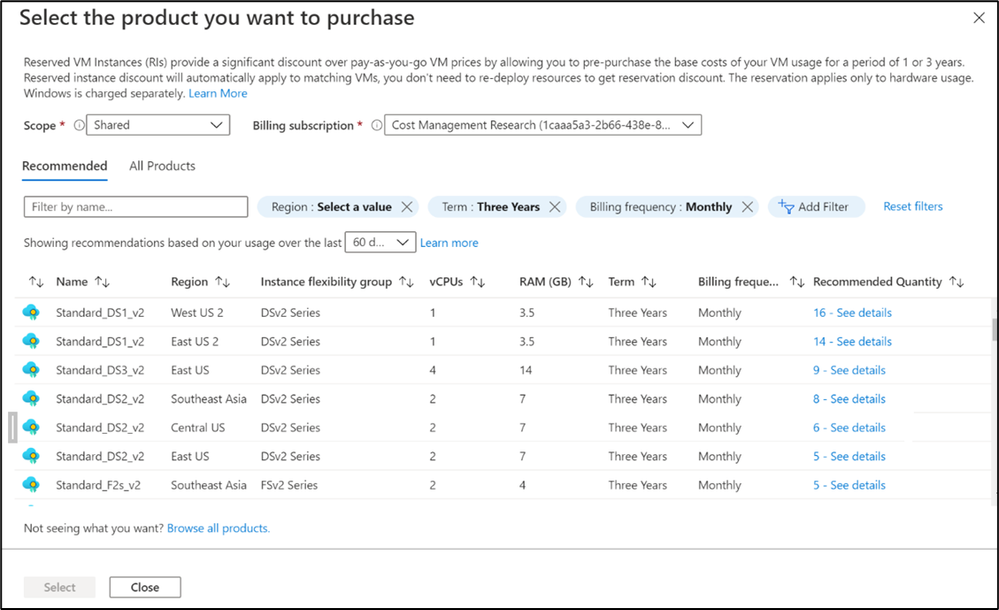Remove the Term Three Years filter
Viewport: 999px width, 610px height.
click(x=555, y=207)
